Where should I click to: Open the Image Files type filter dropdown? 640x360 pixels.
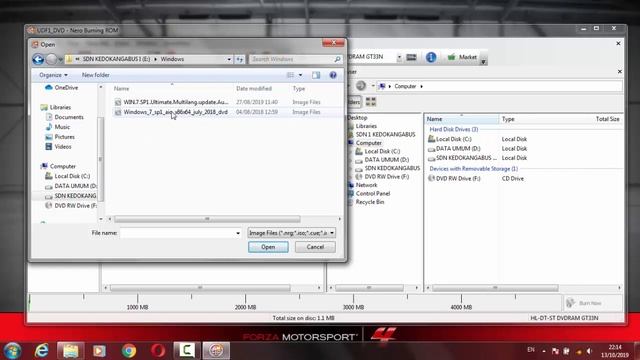point(291,233)
